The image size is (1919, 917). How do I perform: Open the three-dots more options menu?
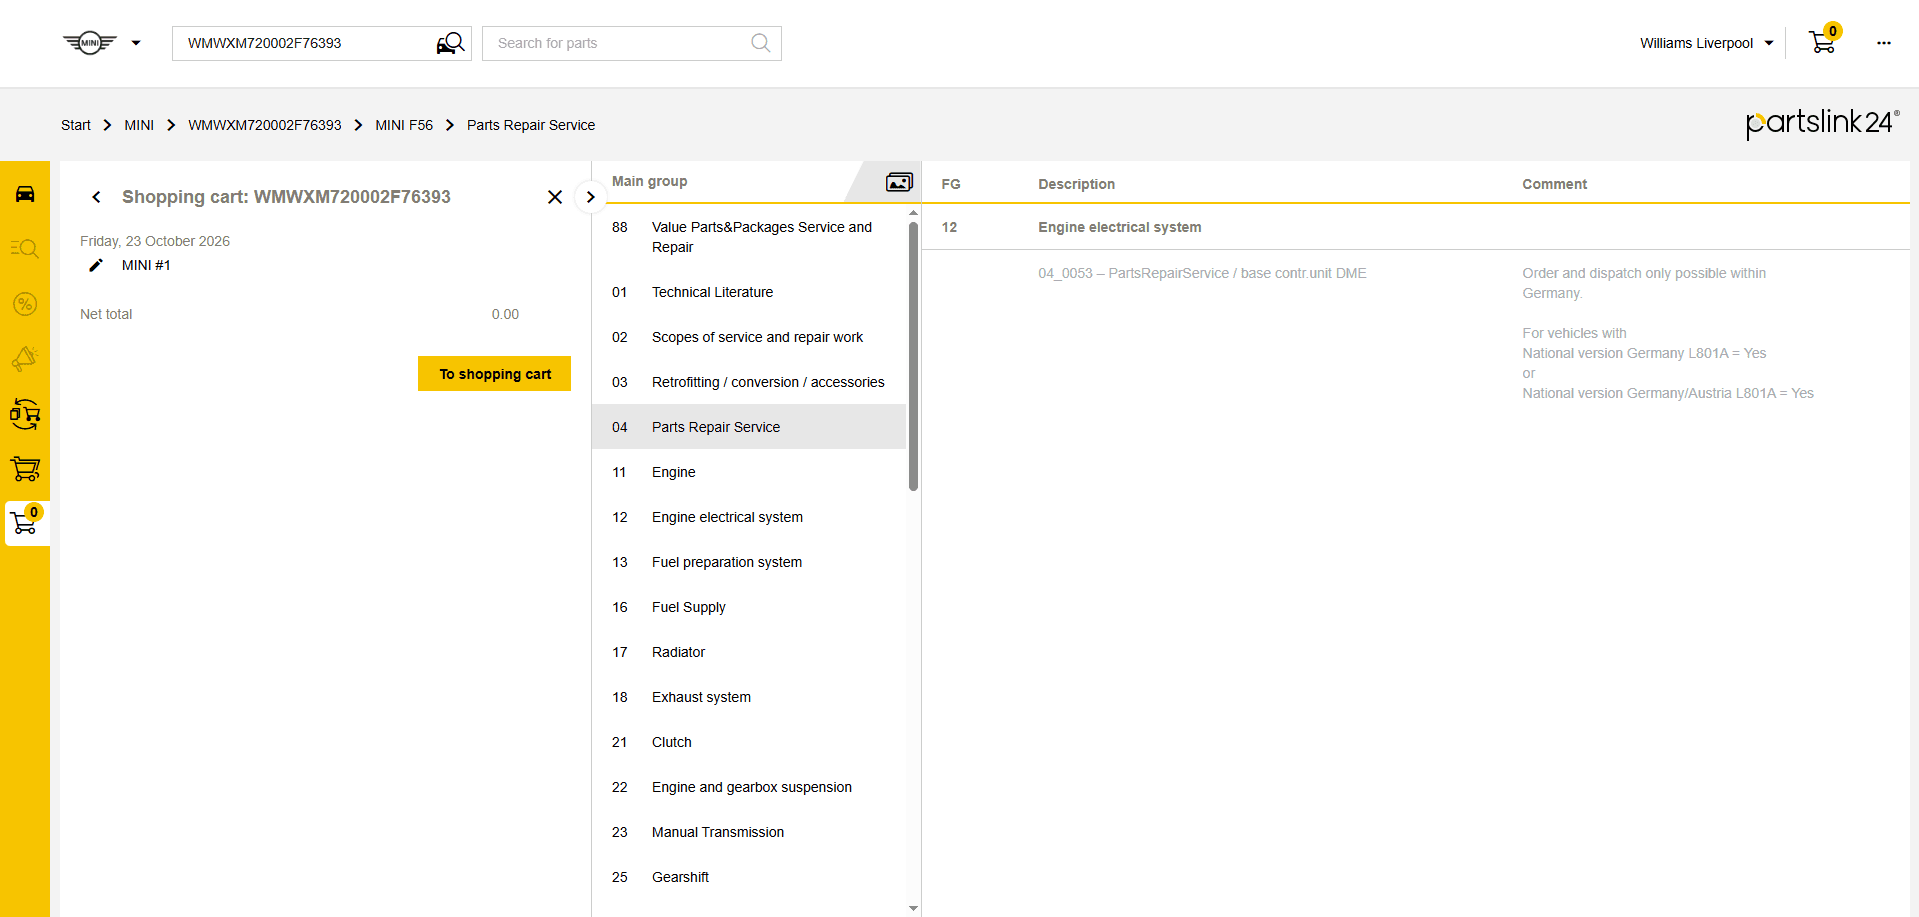[x=1884, y=43]
